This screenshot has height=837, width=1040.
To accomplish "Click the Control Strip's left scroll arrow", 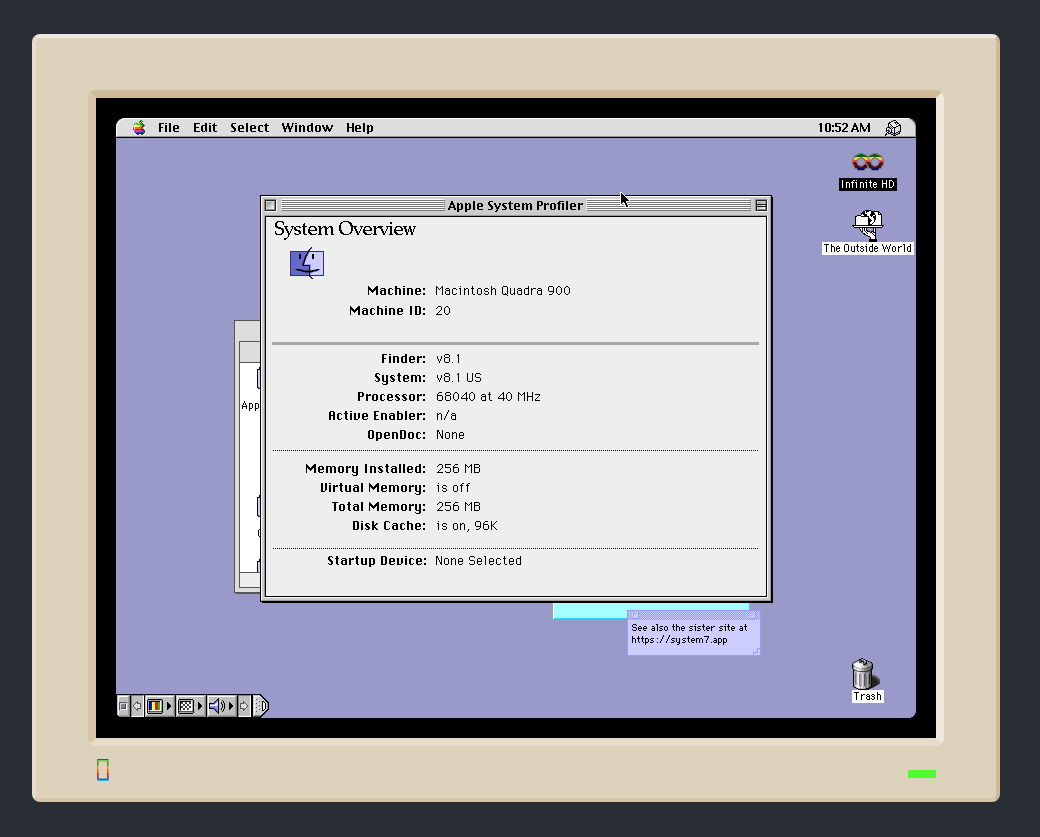I will pos(137,706).
